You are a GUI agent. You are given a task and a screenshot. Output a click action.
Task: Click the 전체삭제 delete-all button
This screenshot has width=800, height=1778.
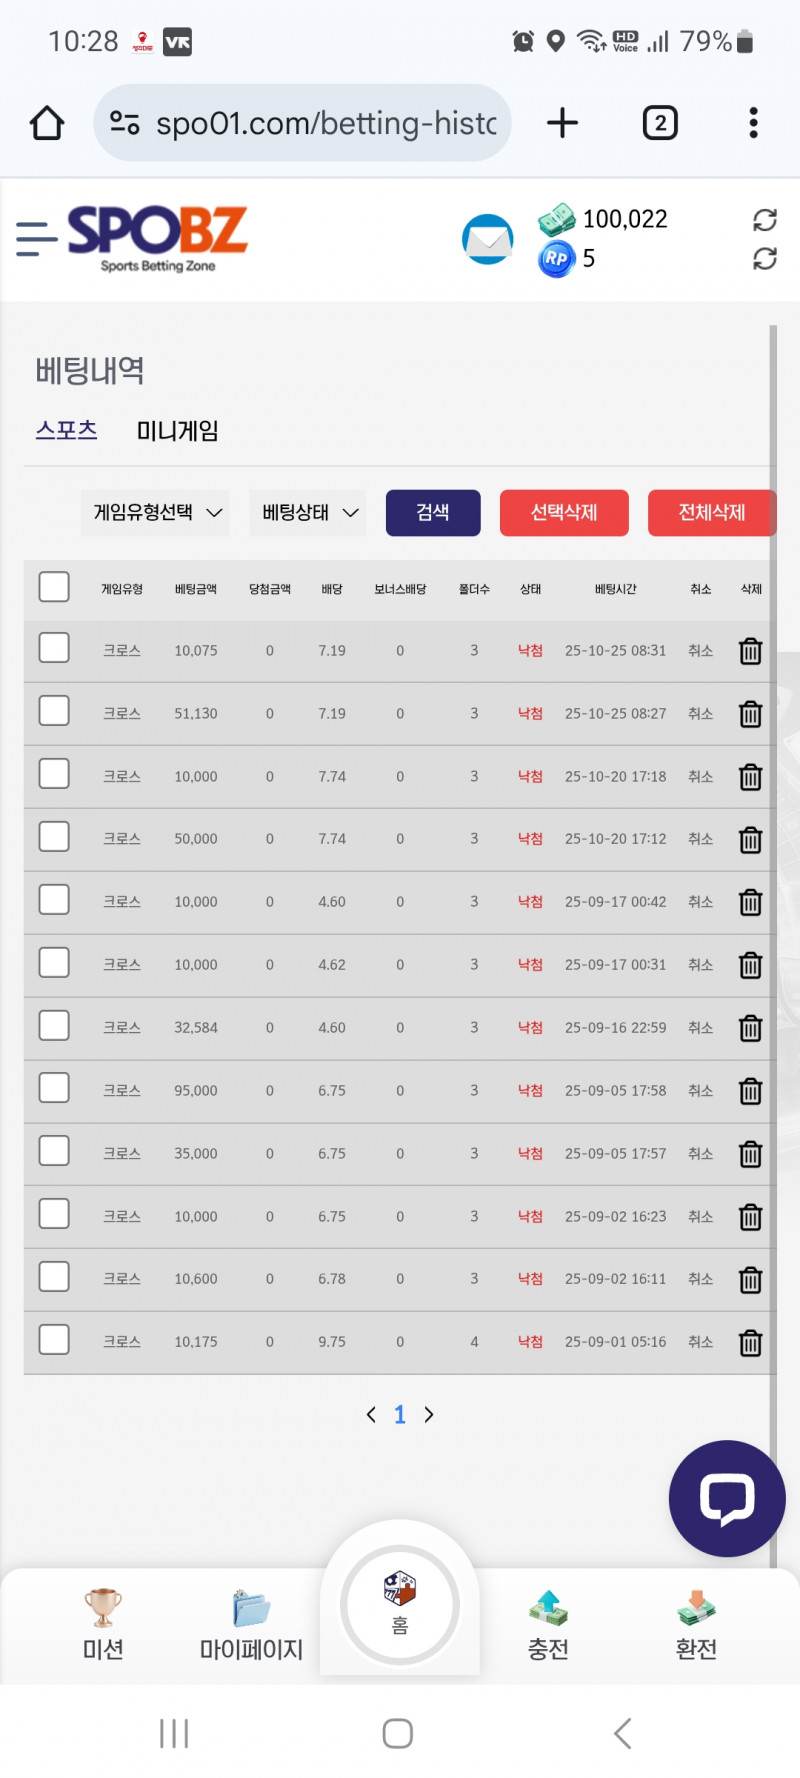click(x=711, y=512)
